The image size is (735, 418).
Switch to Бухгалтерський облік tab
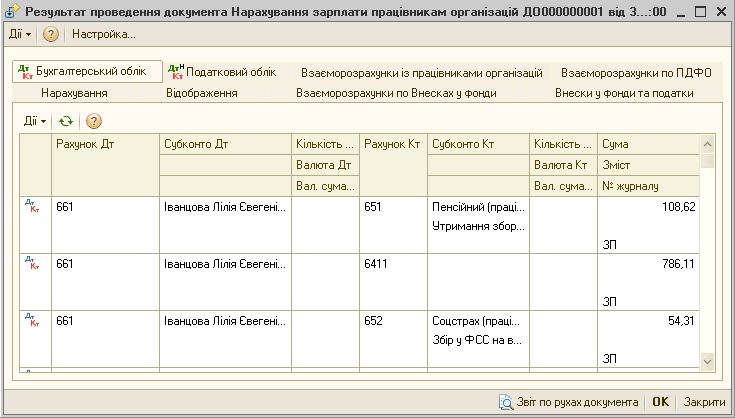[x=88, y=72]
